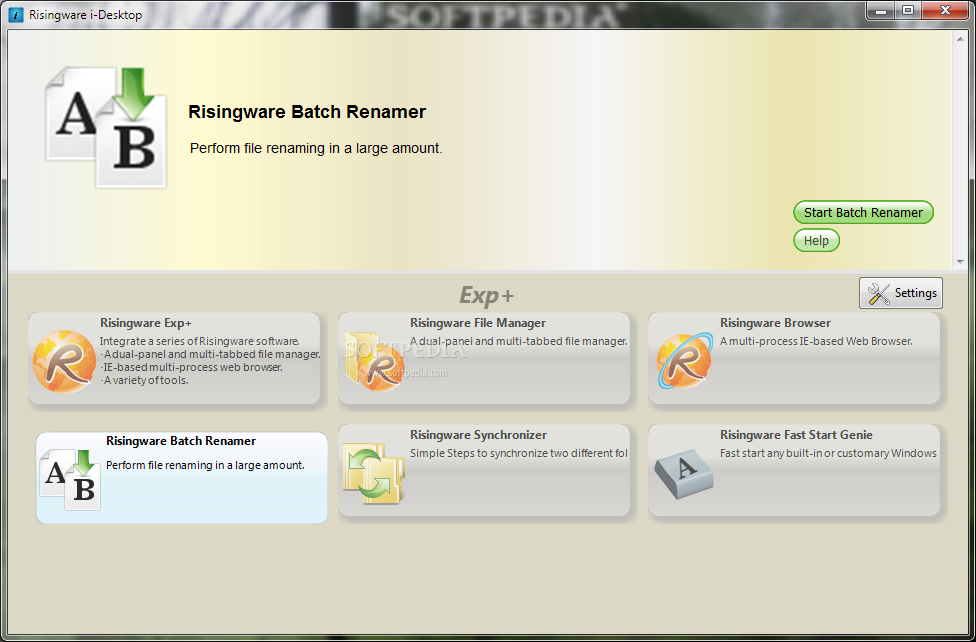The image size is (976, 642).
Task: Click the Fast Start Genie key icon
Action: click(684, 474)
